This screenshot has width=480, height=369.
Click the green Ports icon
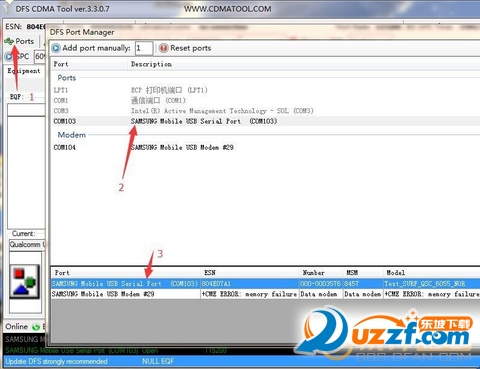[9, 41]
